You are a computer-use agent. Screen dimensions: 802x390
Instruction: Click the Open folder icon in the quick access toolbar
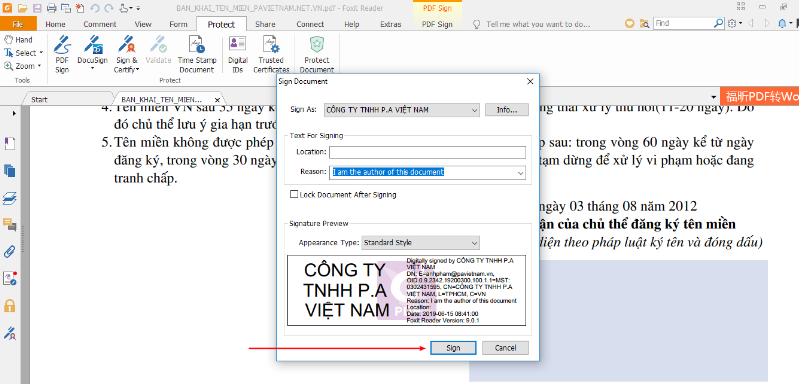pos(21,8)
